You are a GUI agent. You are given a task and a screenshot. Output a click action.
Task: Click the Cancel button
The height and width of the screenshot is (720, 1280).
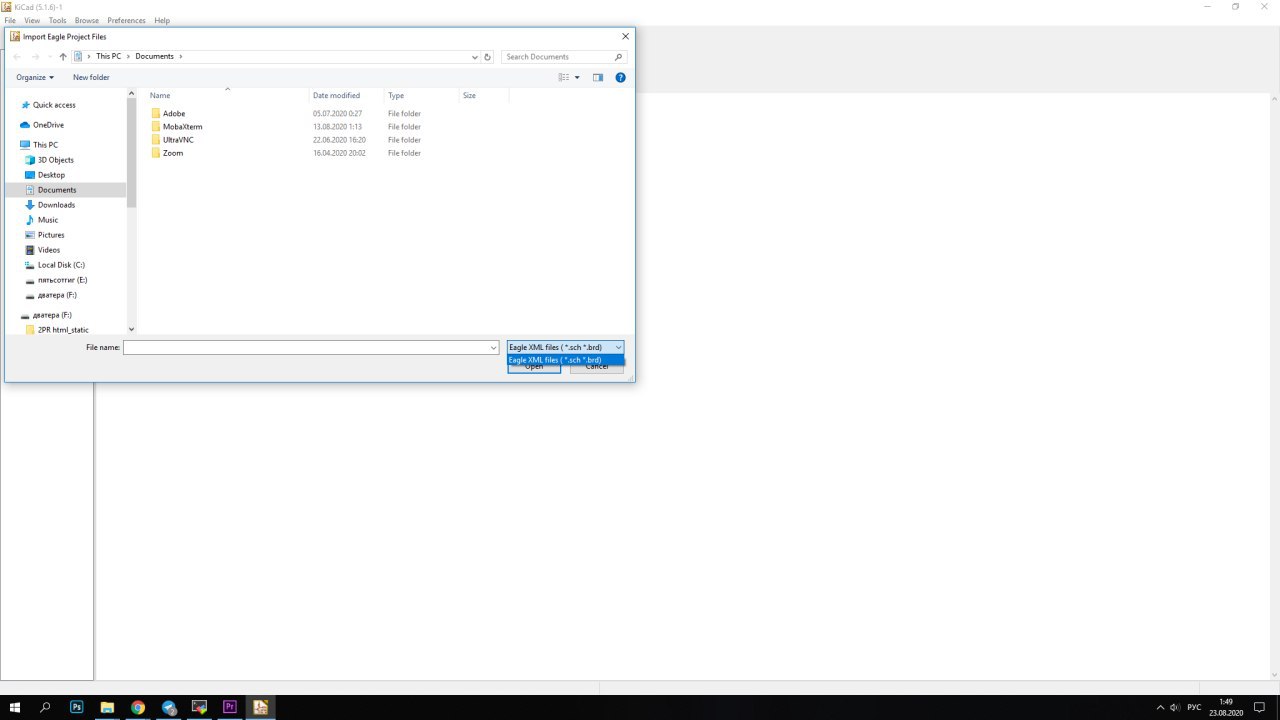(597, 367)
